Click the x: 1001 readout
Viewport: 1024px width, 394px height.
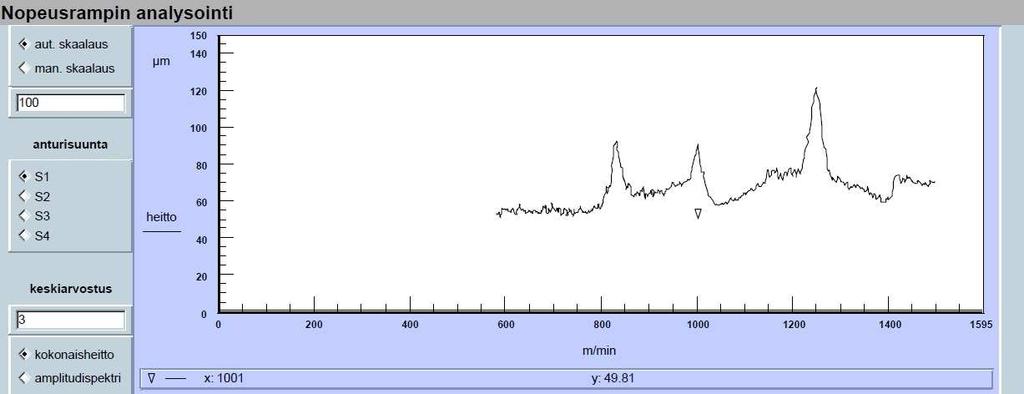[x=224, y=378]
